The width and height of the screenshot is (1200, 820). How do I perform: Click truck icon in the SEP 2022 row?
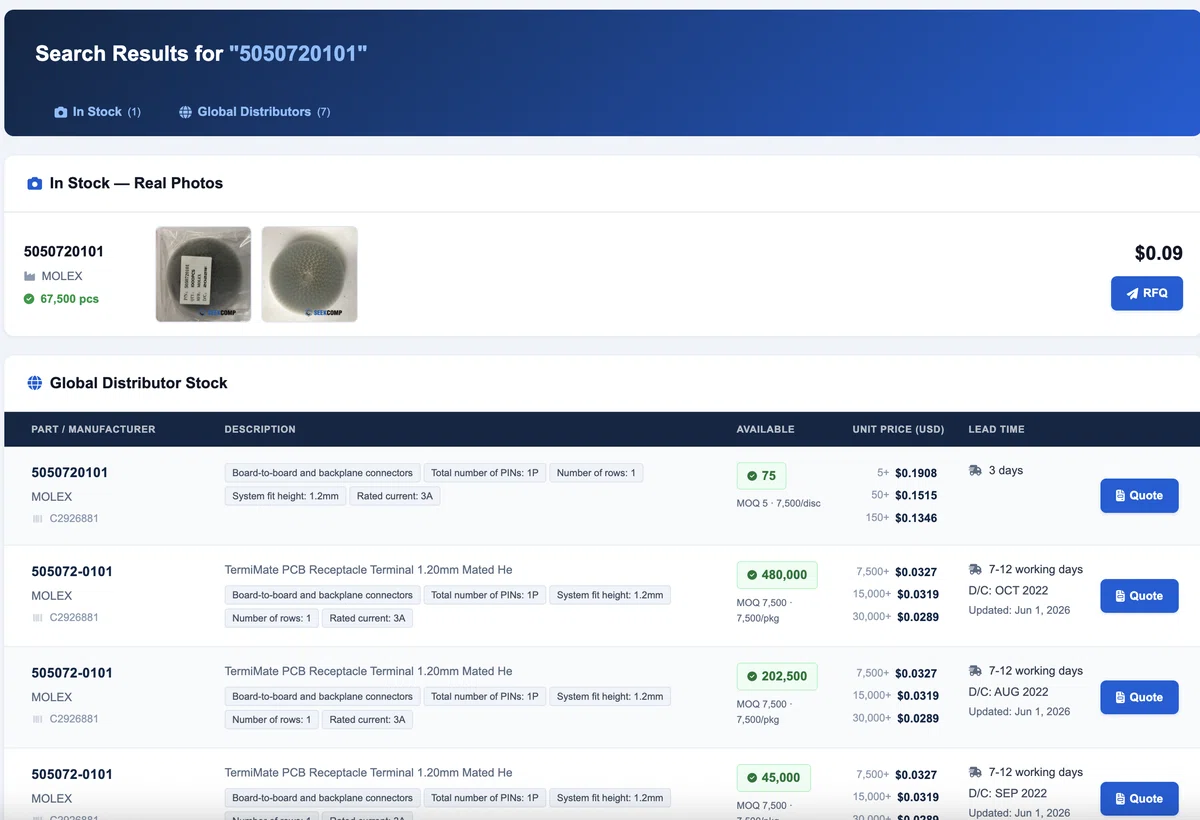click(975, 772)
